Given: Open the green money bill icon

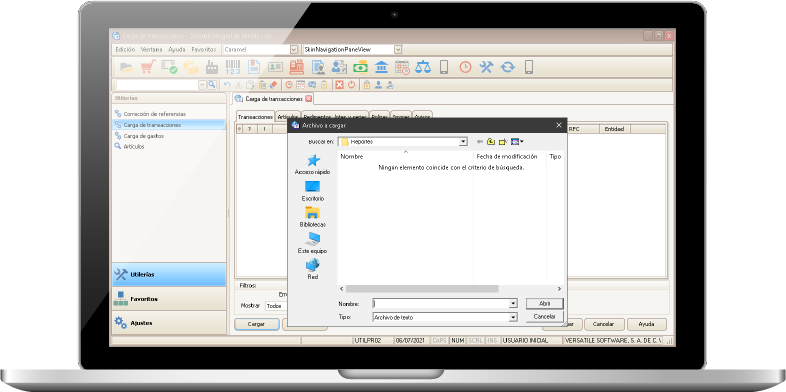Looking at the screenshot, I should (x=360, y=67).
